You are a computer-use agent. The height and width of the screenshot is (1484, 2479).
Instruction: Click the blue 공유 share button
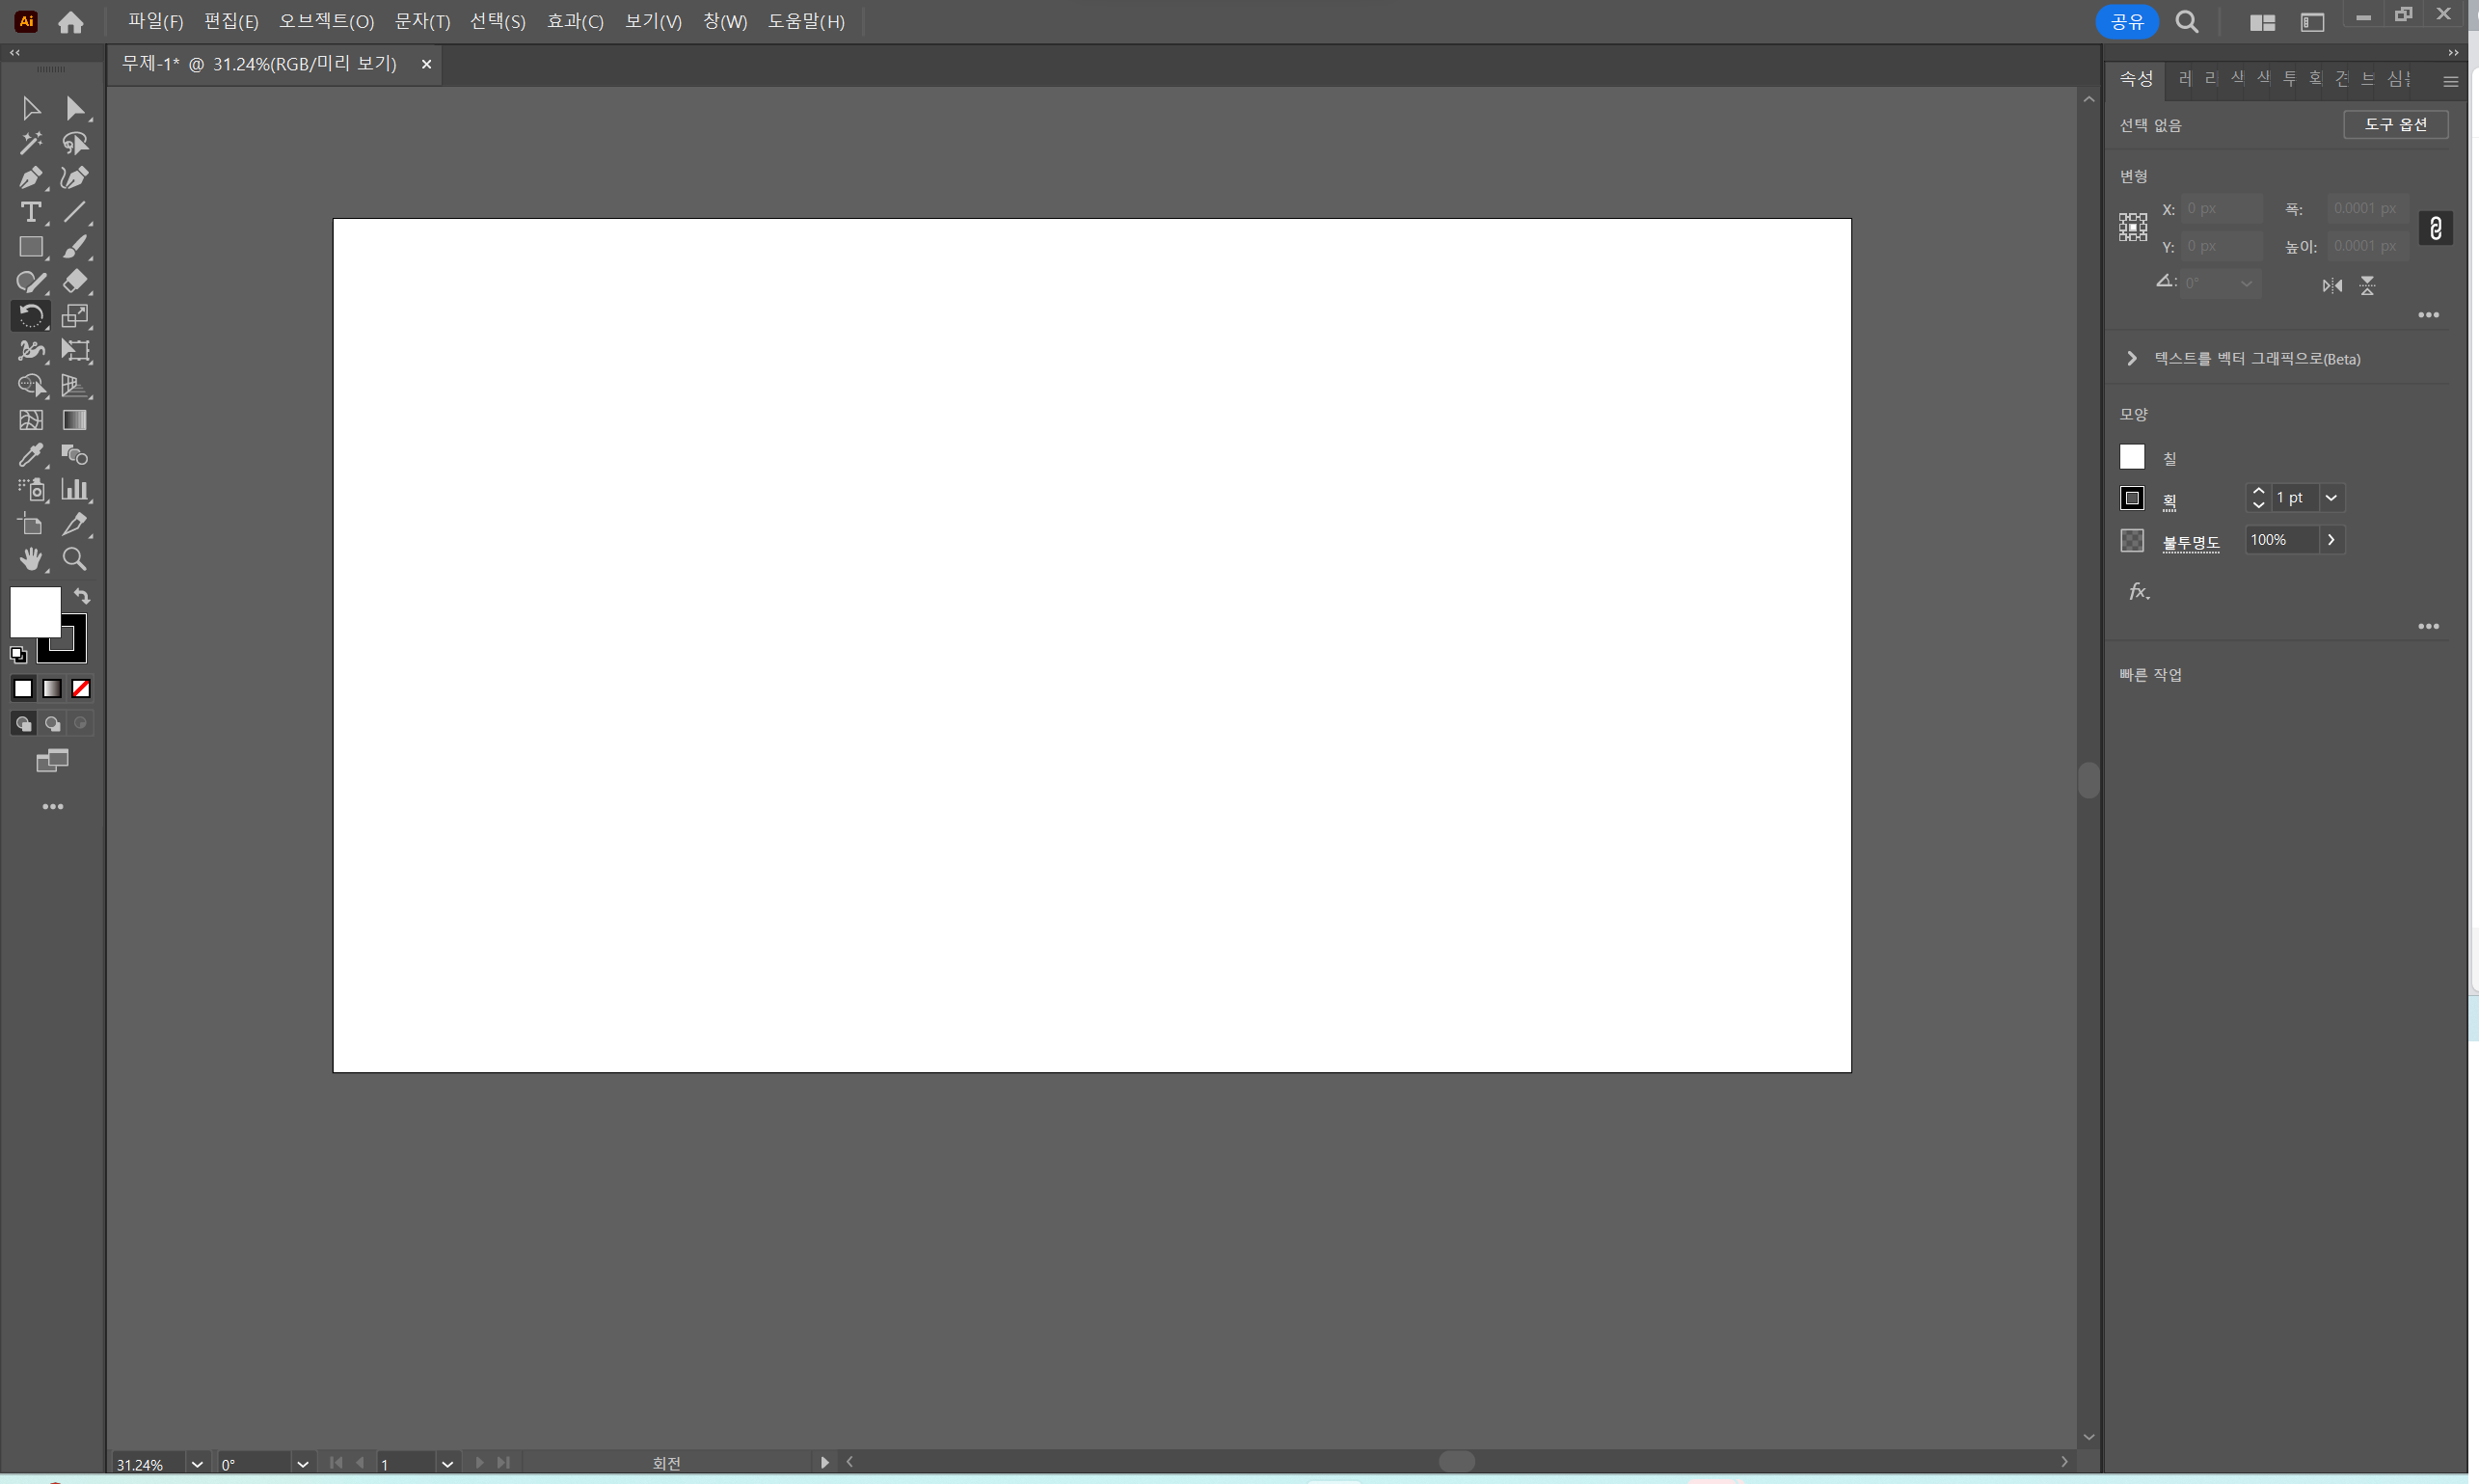[2126, 21]
